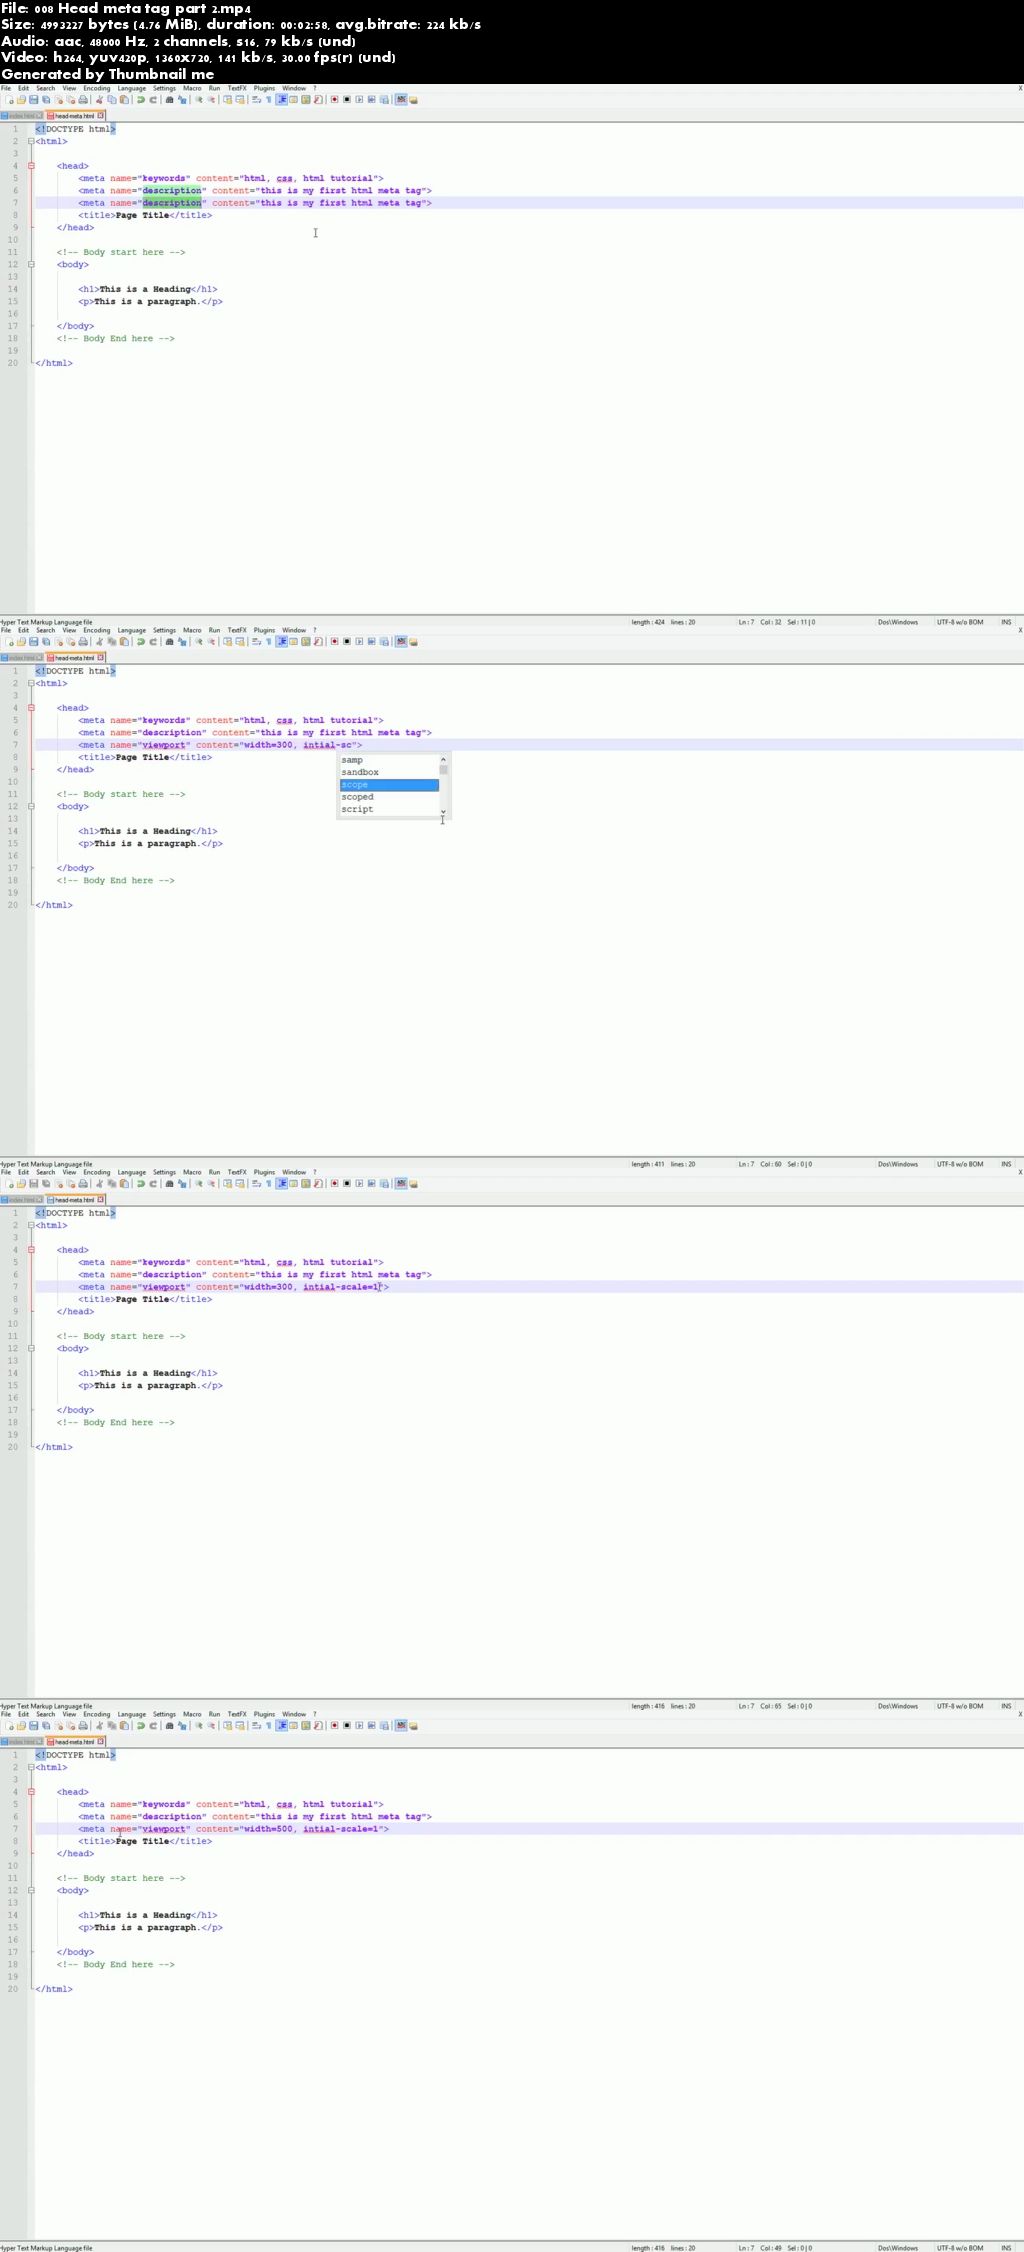Toggle Show all characters in the width=300 intial-scale=1 frame
This screenshot has width=1024, height=2252.
269,1183
